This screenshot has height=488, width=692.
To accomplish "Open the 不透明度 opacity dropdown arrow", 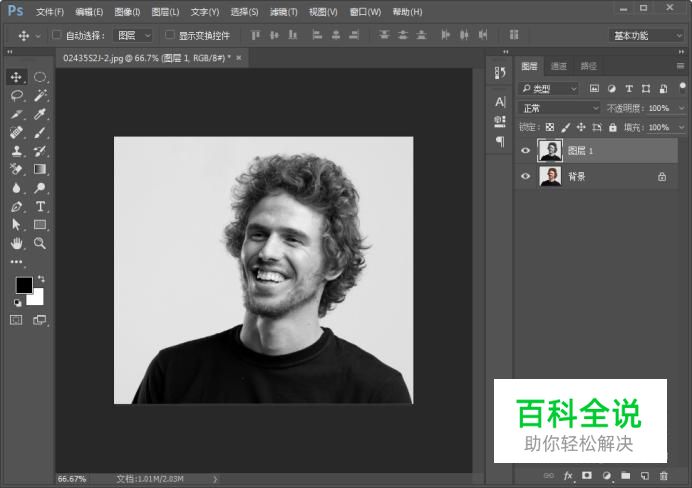I will [x=681, y=108].
